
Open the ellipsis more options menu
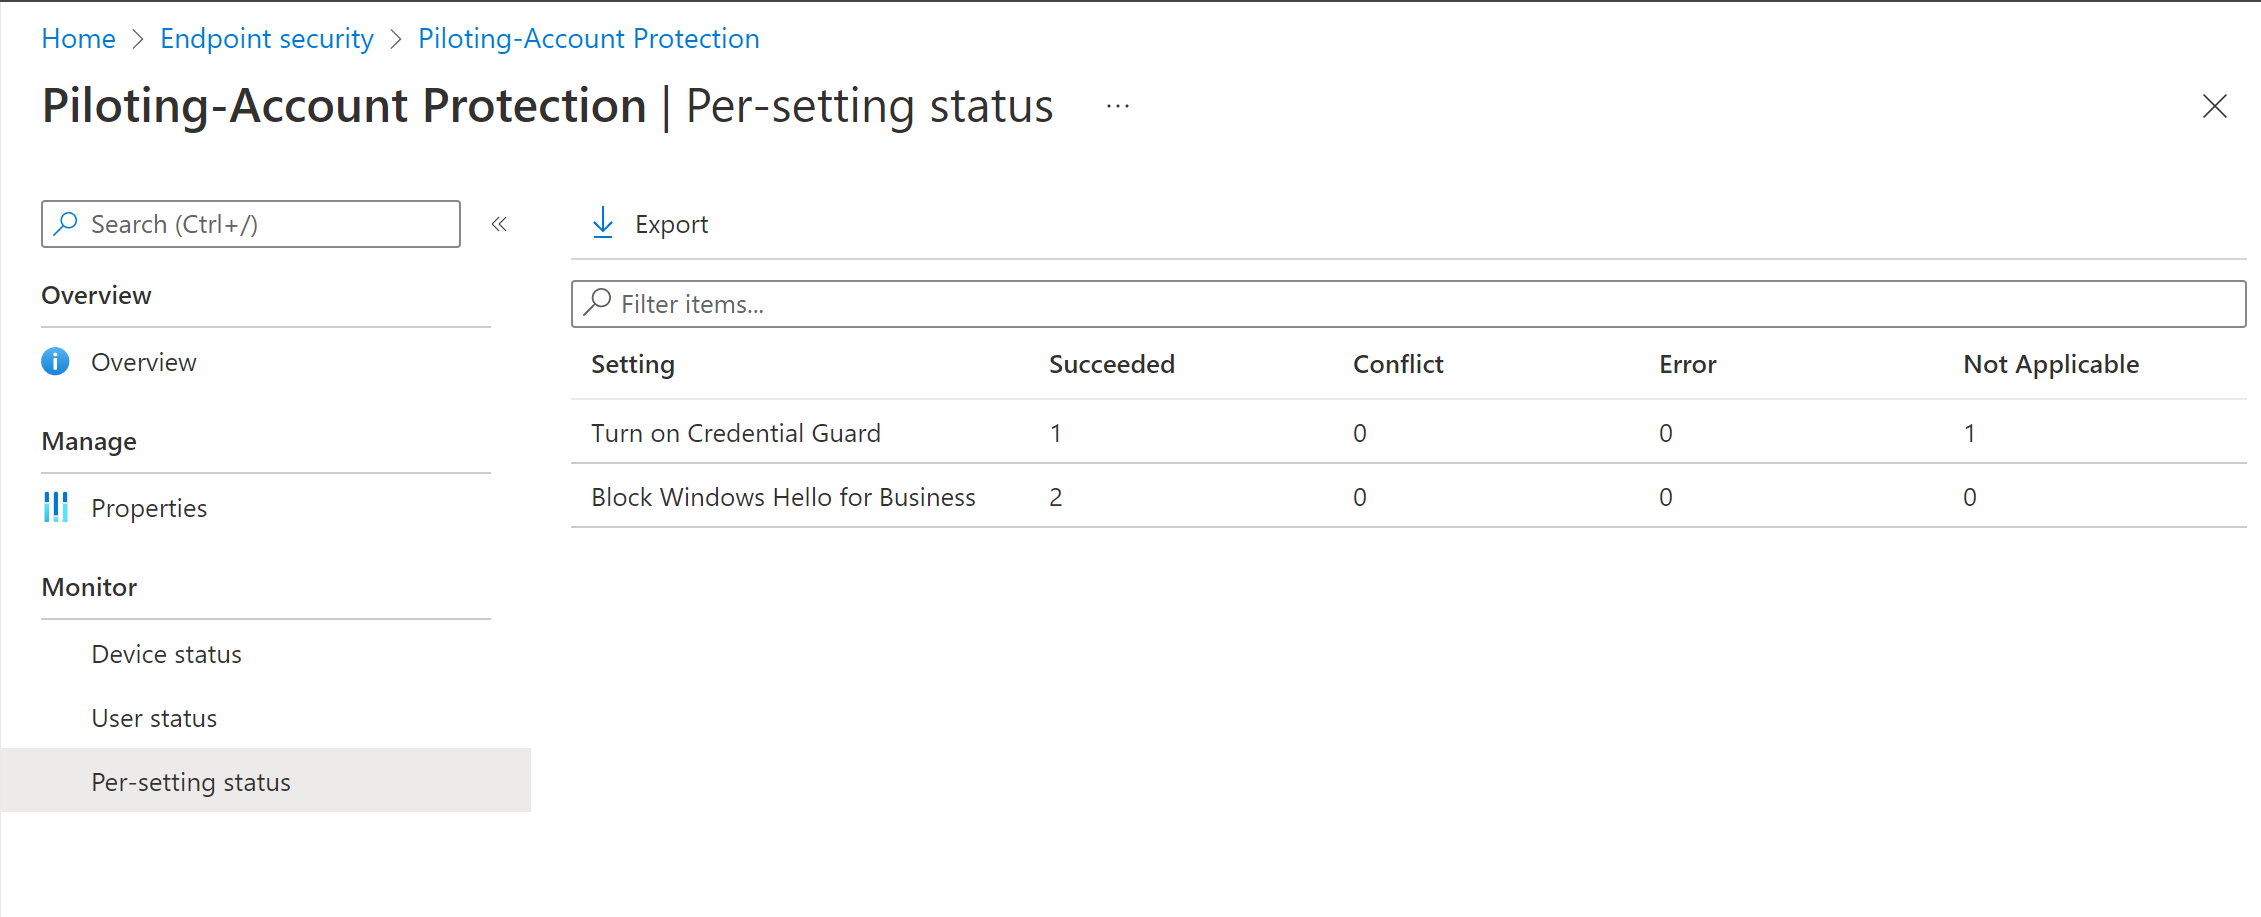coord(1118,106)
